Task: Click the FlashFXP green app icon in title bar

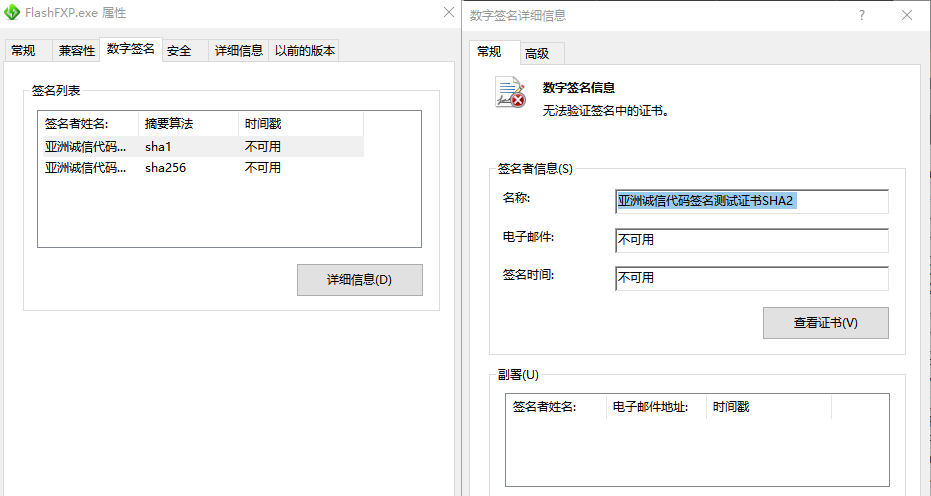Action: pyautogui.click(x=12, y=12)
